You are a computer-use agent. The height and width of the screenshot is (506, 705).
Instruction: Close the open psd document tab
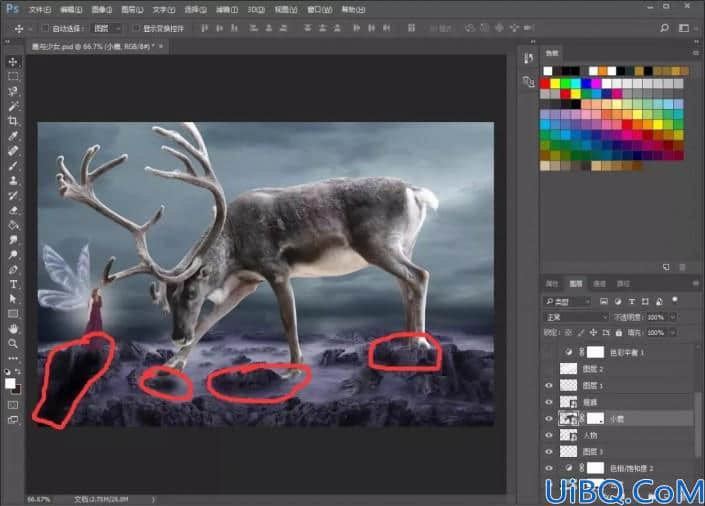[x=161, y=46]
